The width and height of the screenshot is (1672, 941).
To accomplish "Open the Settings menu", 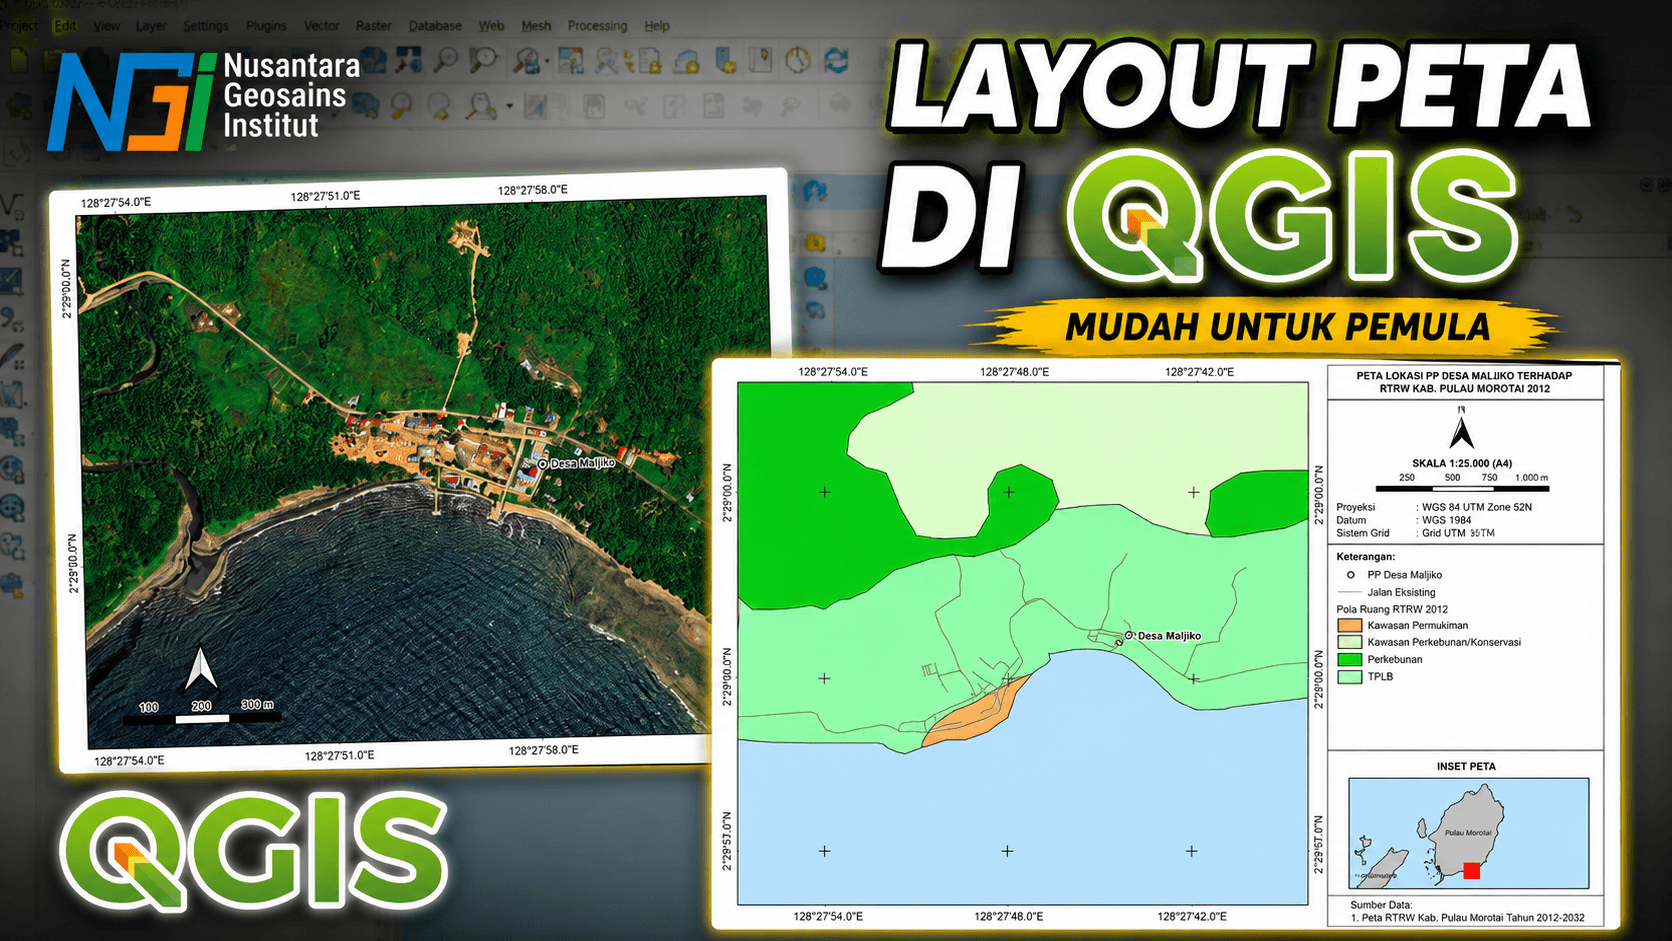I will click(x=206, y=25).
